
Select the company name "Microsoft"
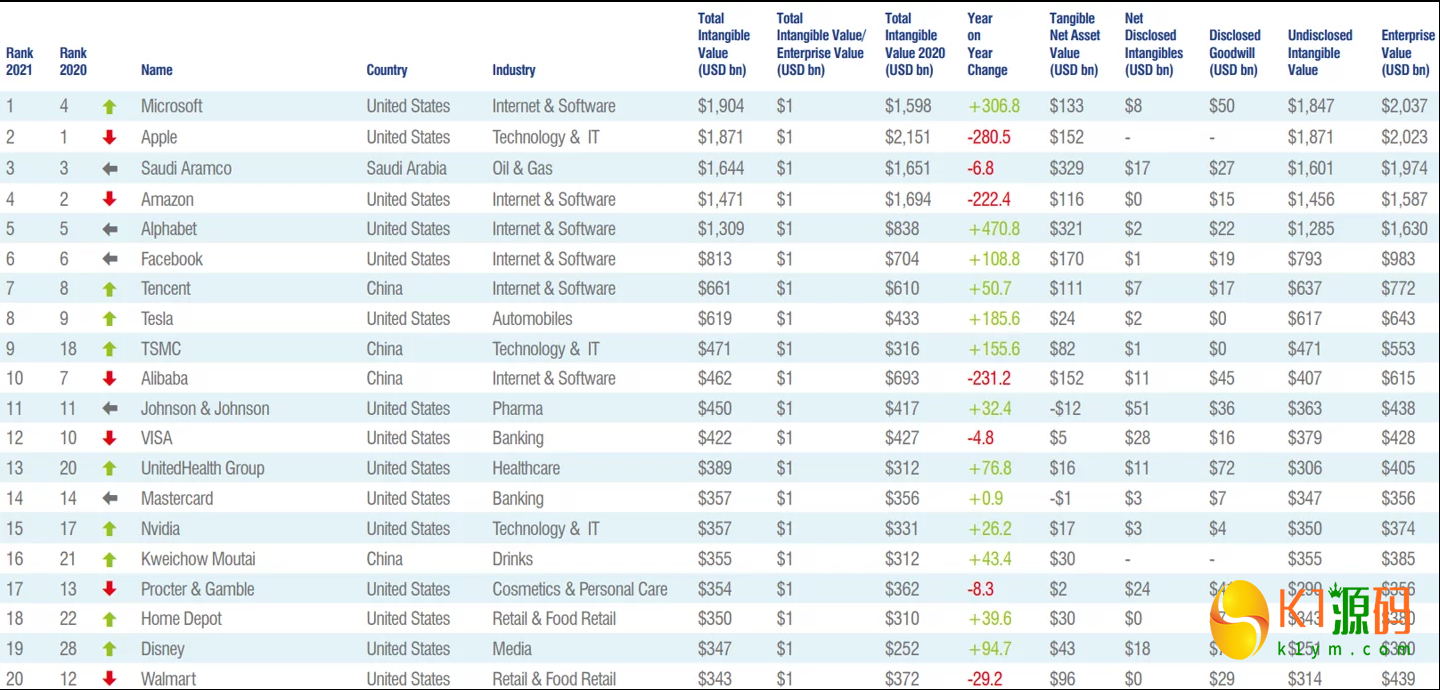click(172, 106)
